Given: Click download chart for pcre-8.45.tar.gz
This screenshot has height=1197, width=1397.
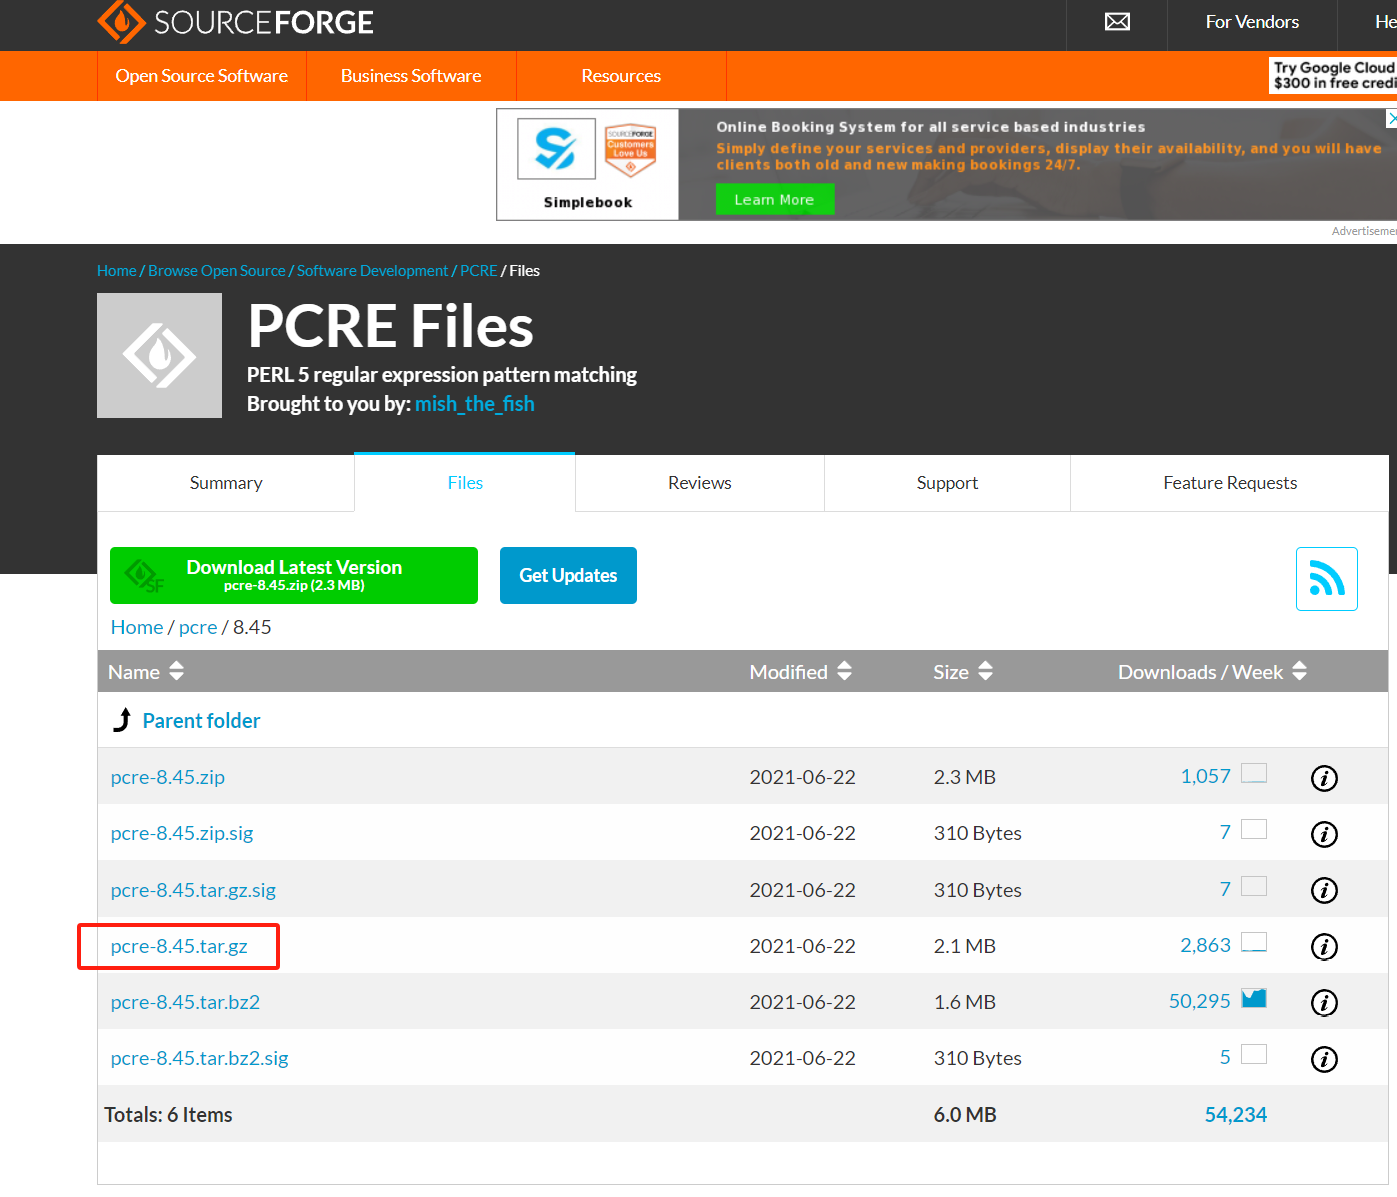Looking at the screenshot, I should click(1254, 942).
